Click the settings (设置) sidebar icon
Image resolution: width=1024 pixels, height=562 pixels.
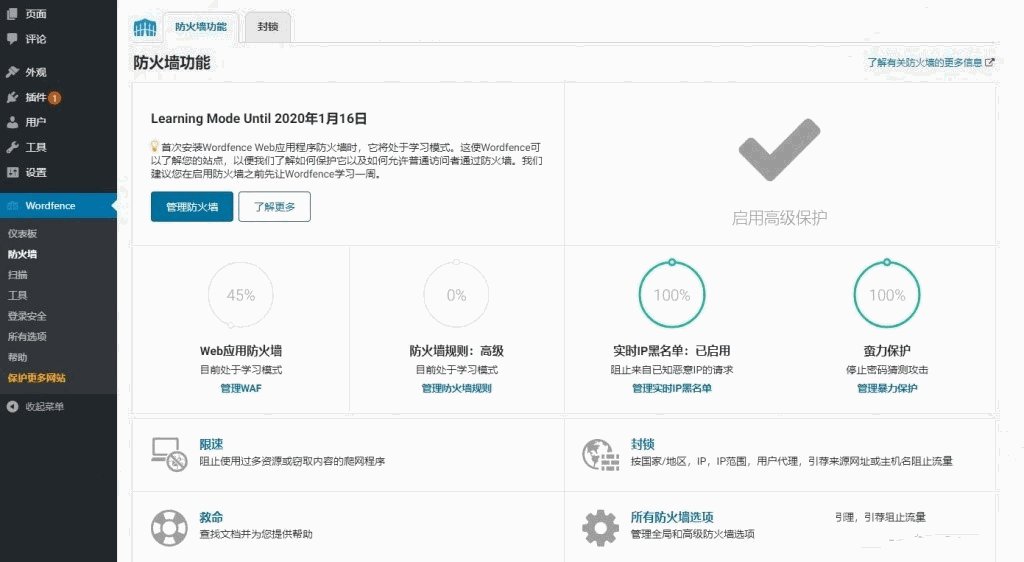[x=12, y=172]
